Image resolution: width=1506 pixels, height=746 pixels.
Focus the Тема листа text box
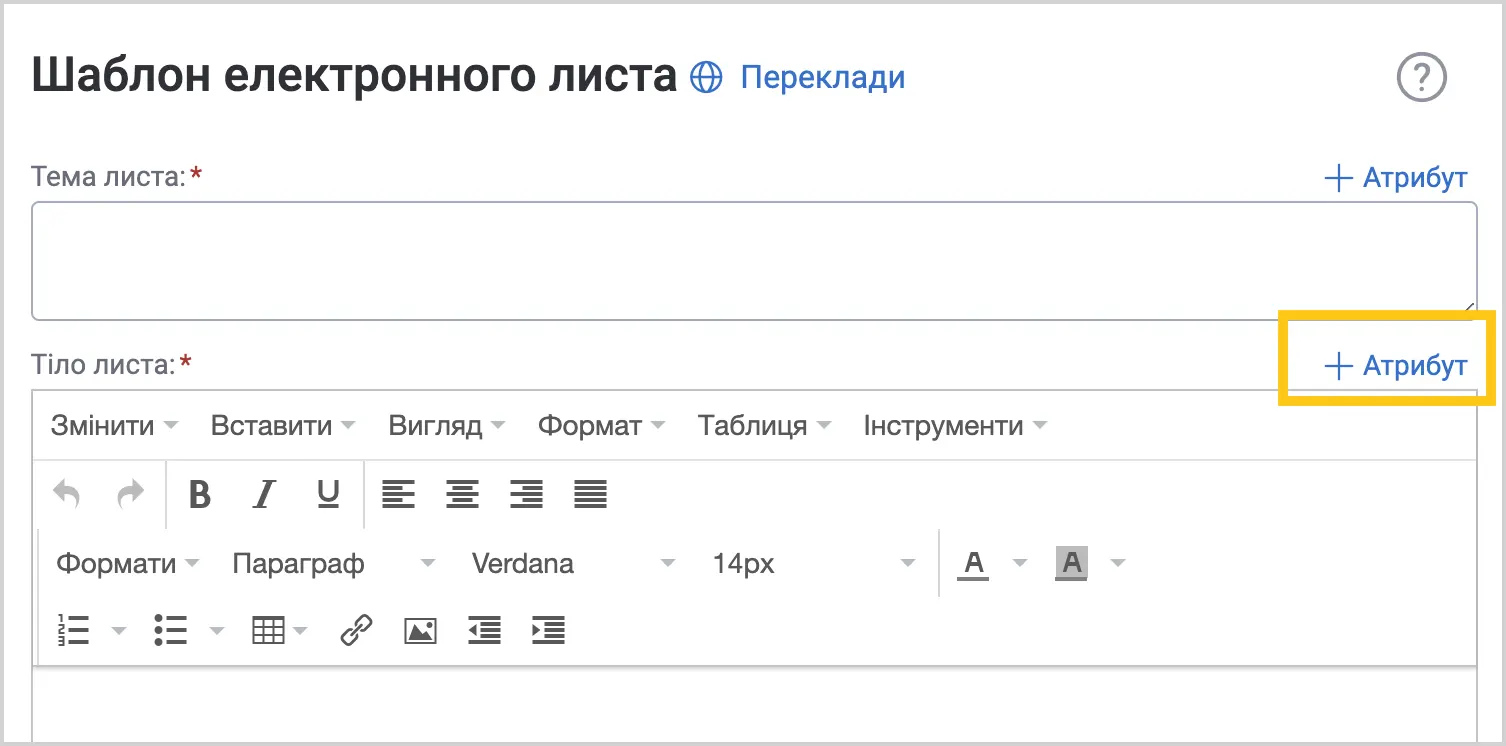754,261
